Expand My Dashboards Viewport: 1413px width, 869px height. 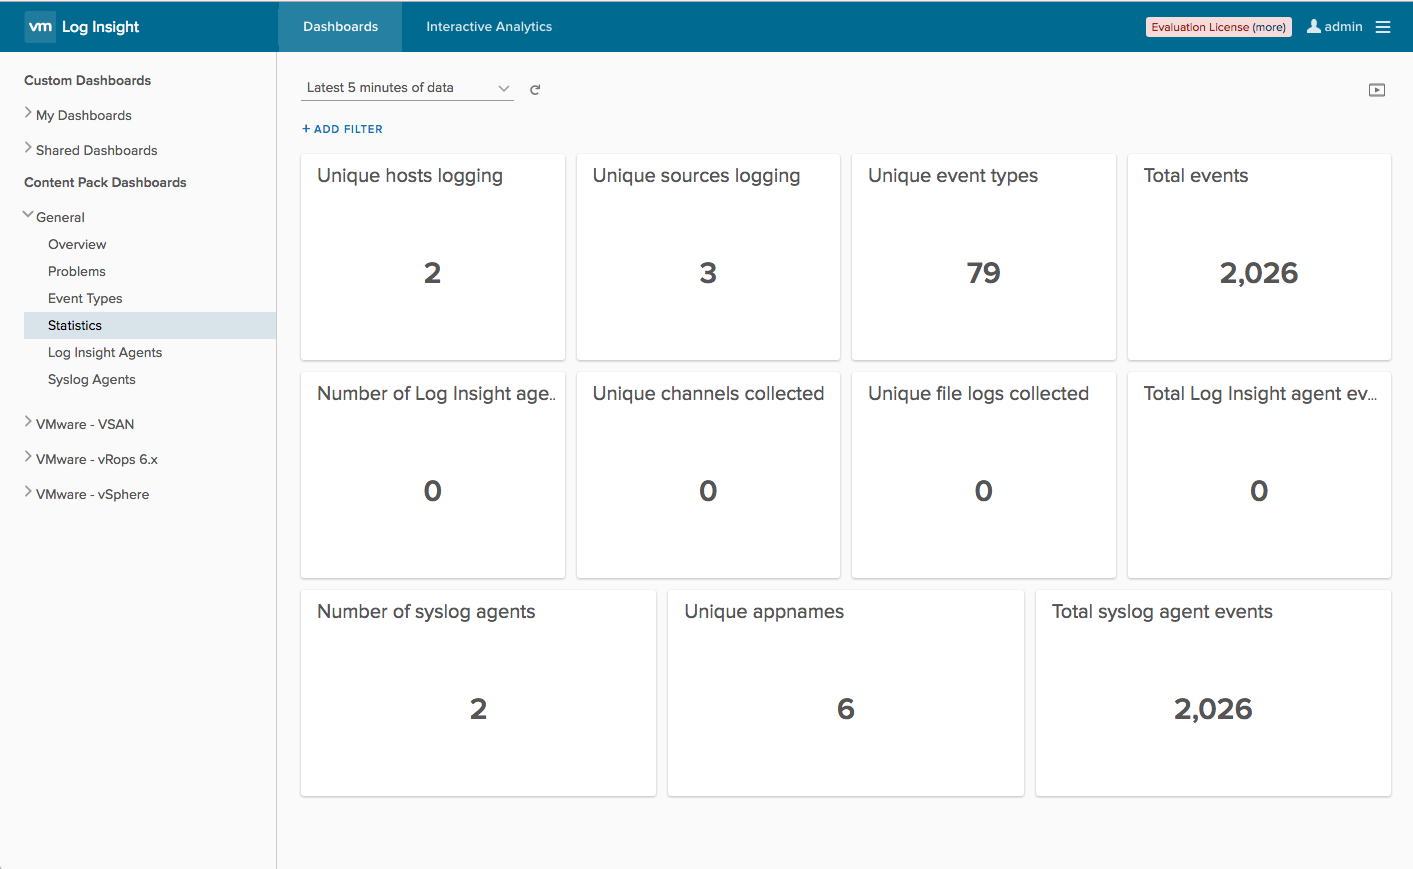click(x=28, y=114)
